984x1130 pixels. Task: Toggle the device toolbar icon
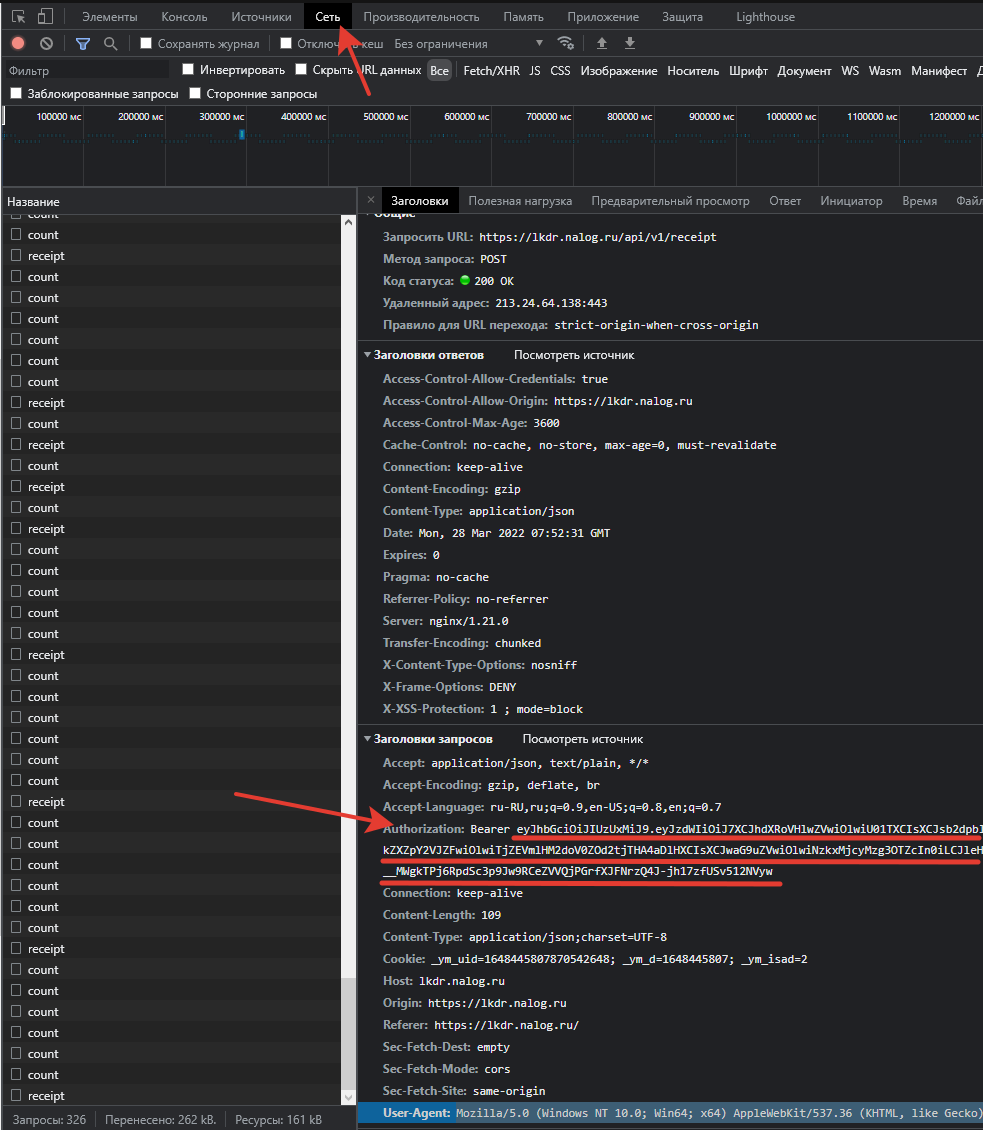(45, 17)
